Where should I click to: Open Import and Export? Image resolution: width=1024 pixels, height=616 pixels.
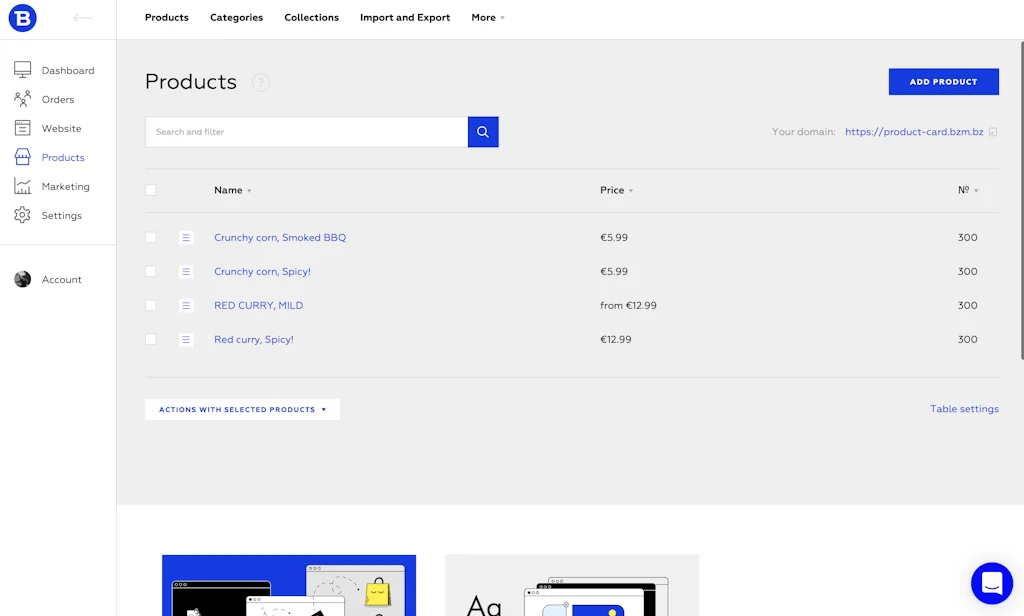coord(405,17)
